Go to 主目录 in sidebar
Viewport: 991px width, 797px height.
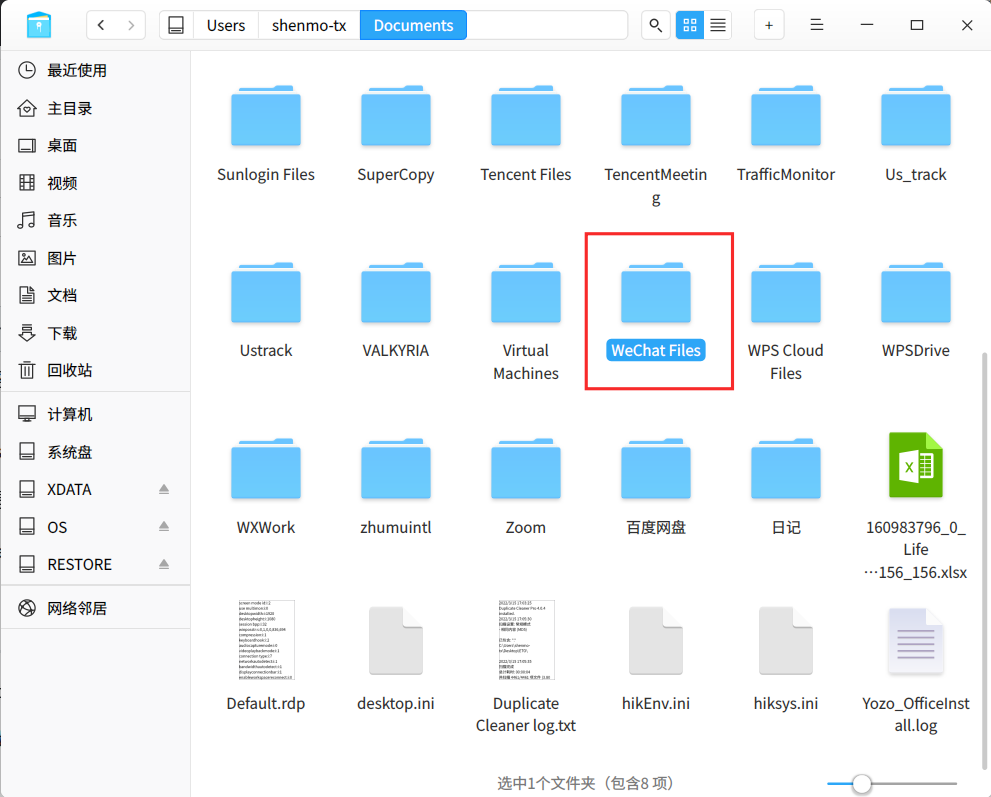click(x=95, y=108)
